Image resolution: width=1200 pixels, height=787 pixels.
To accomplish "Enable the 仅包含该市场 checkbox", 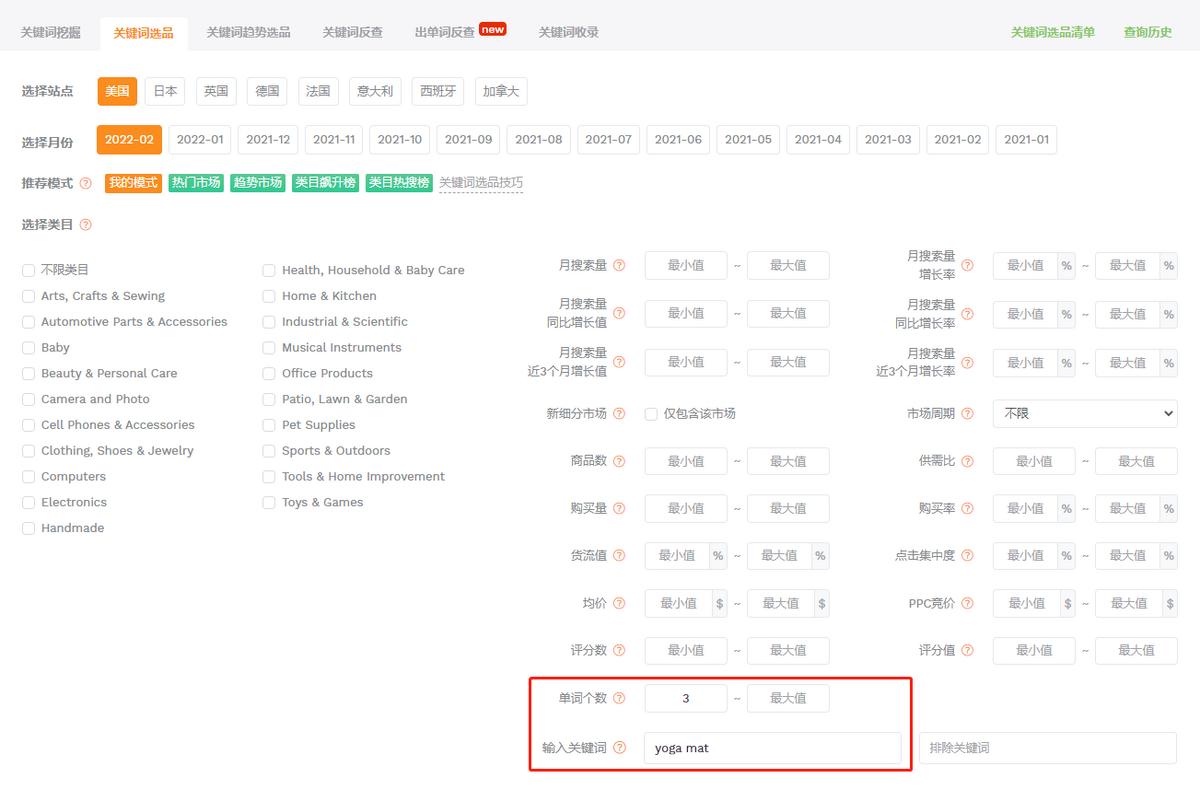I will (649, 413).
